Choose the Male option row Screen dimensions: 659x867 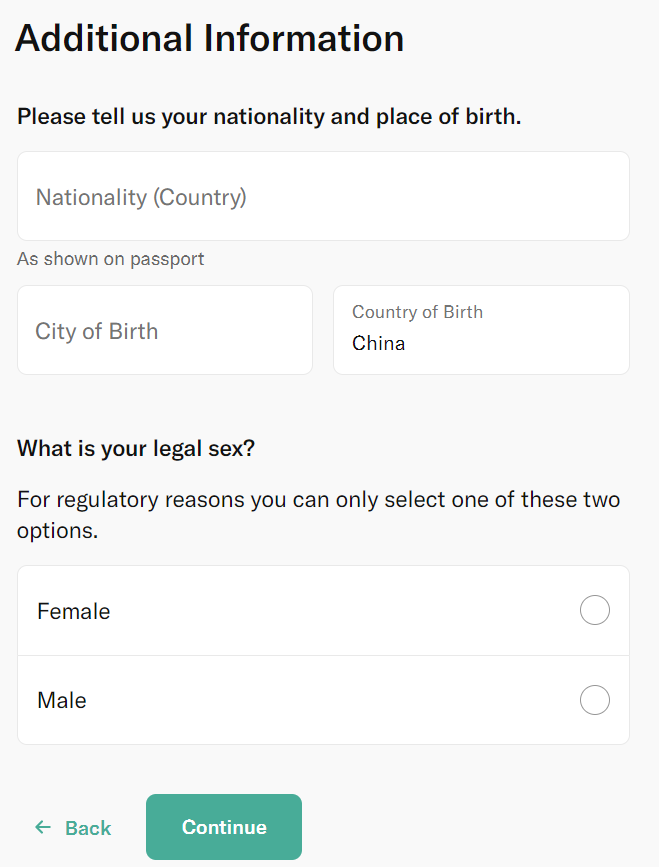click(x=323, y=700)
